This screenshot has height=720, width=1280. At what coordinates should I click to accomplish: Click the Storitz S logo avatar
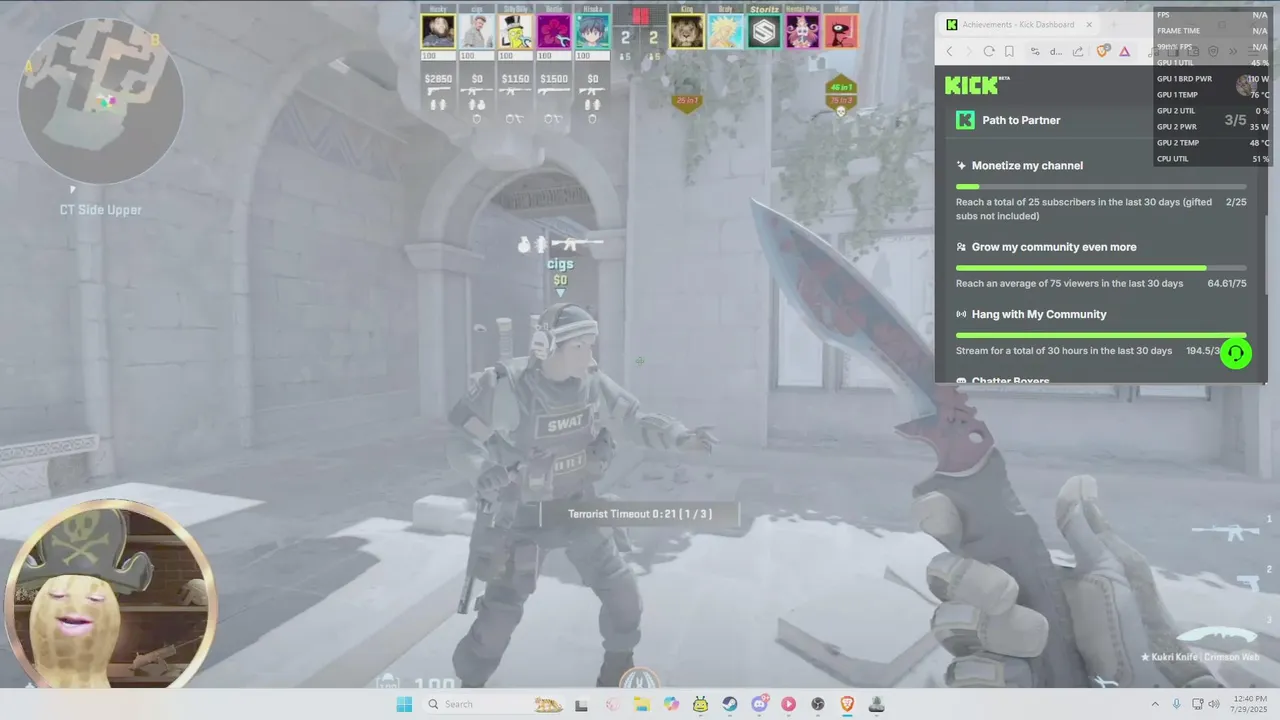(764, 31)
